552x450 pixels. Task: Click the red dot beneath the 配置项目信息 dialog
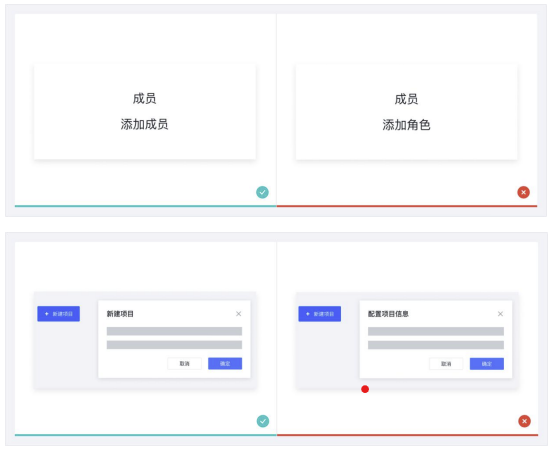tap(365, 389)
